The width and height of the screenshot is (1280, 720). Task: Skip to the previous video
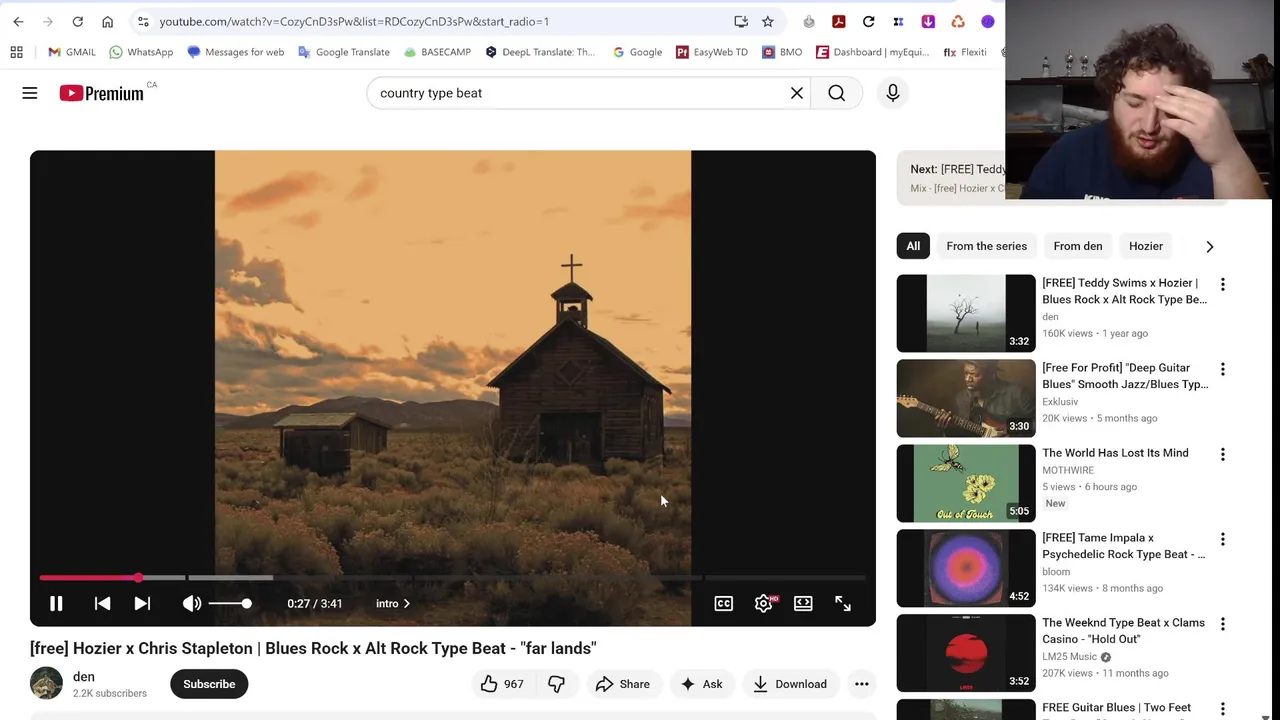click(x=102, y=603)
